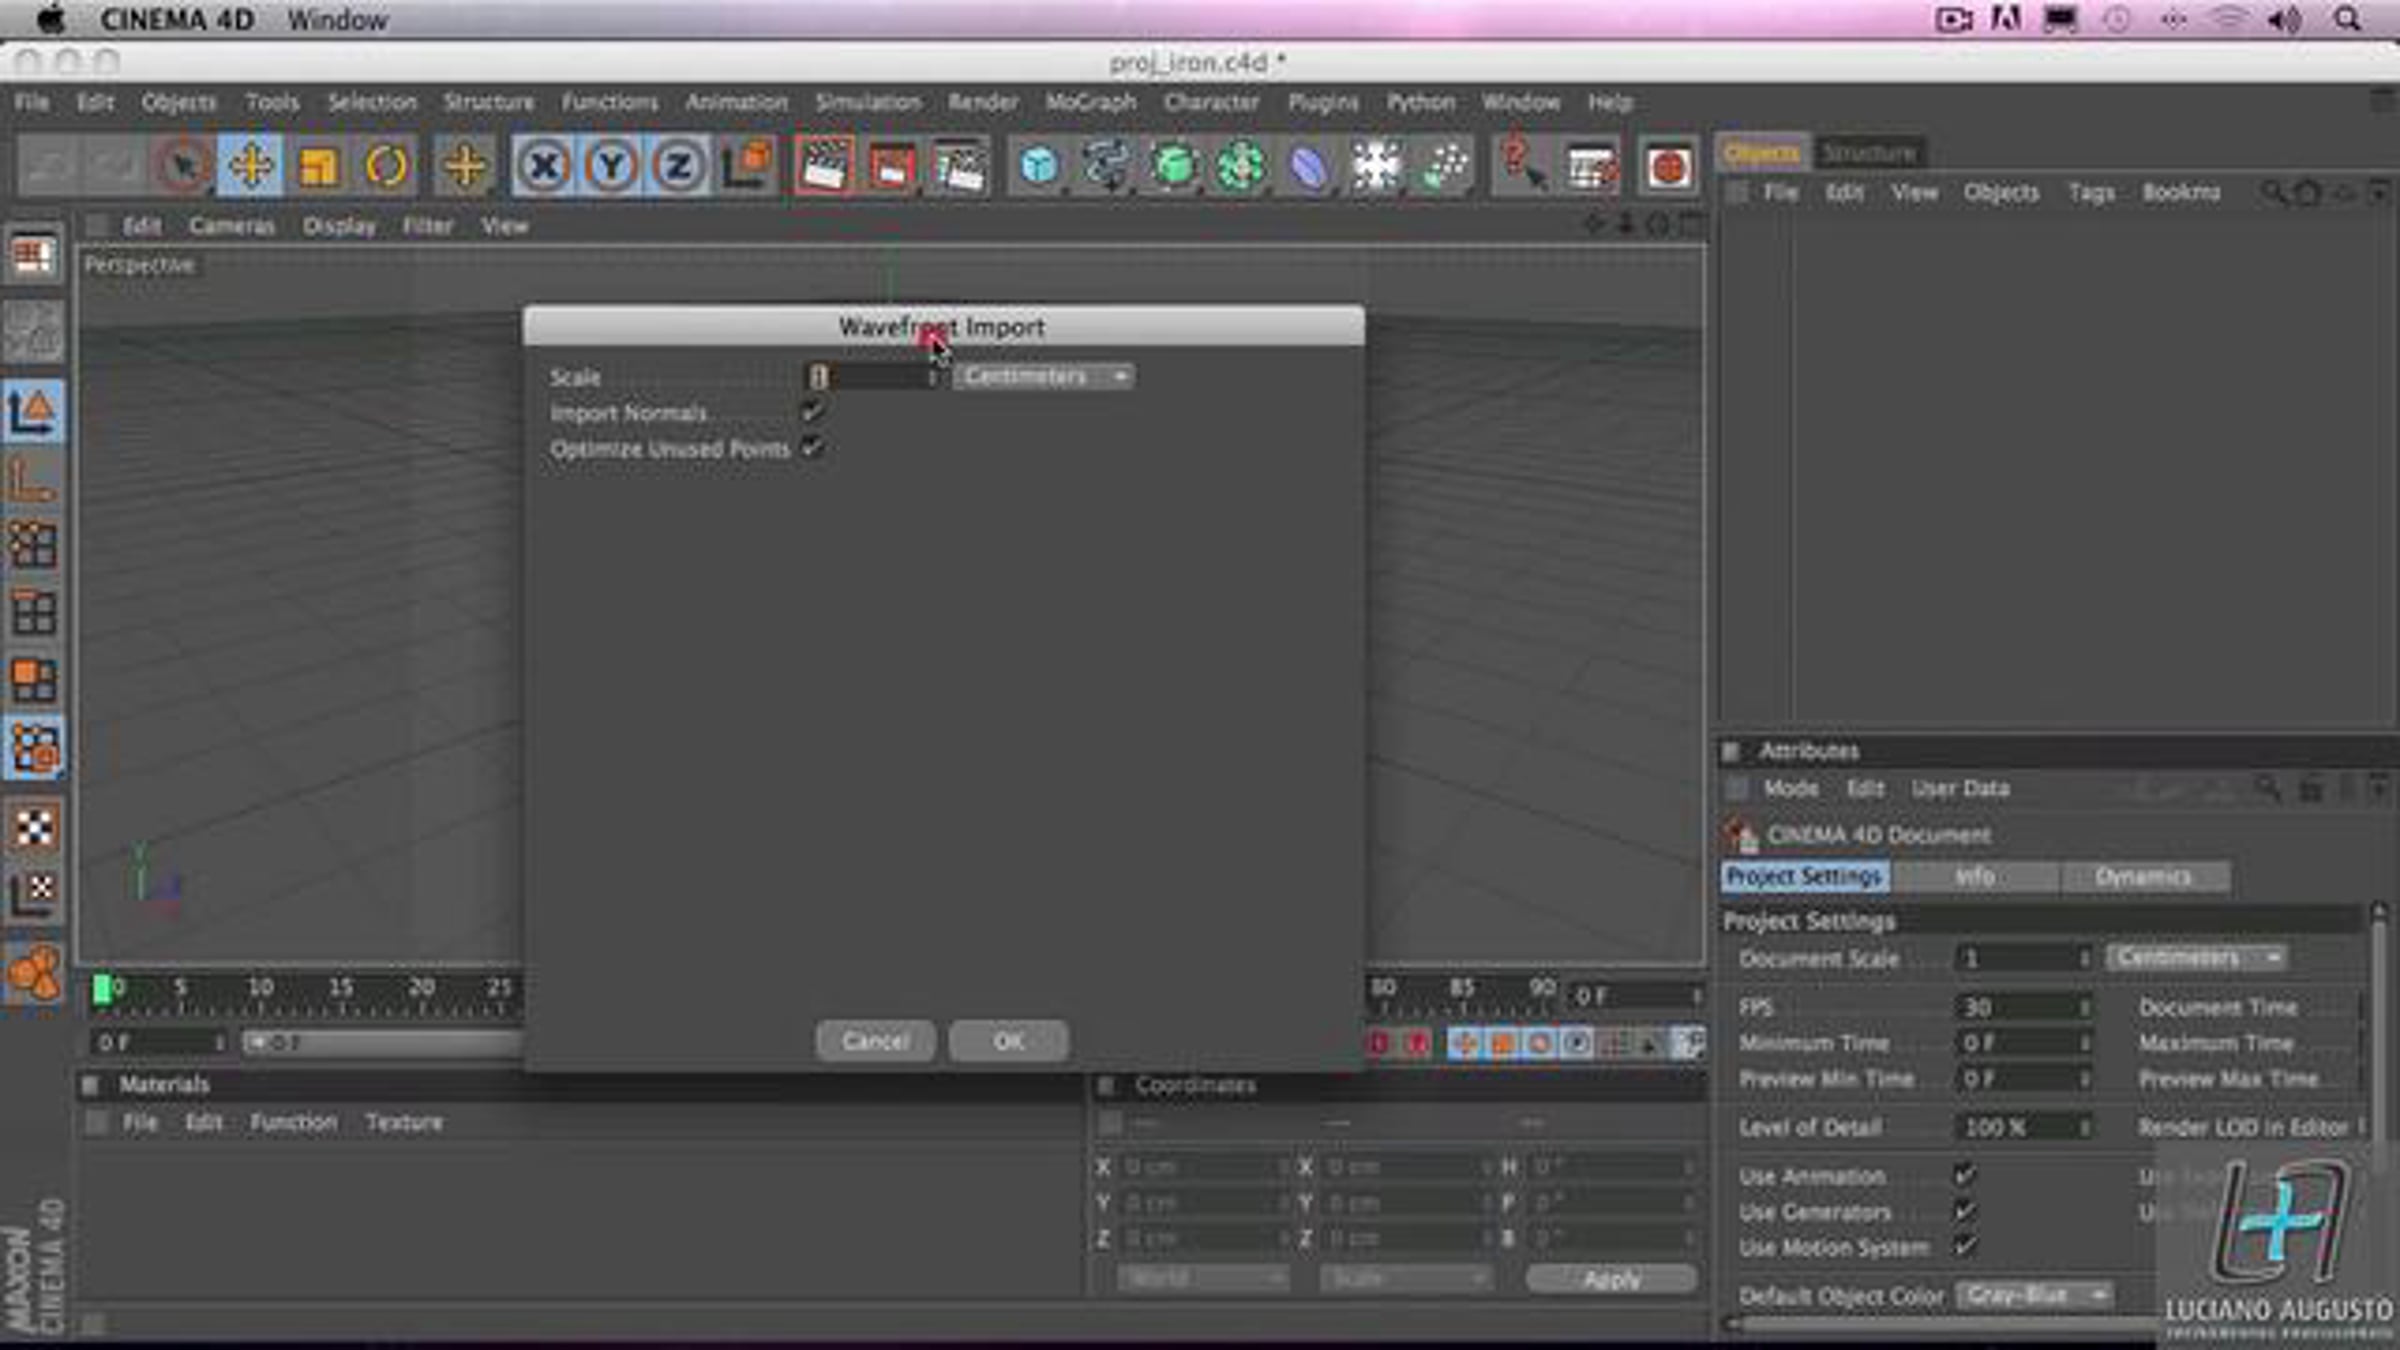
Task: Open the spline tools icon
Action: click(x=1106, y=165)
